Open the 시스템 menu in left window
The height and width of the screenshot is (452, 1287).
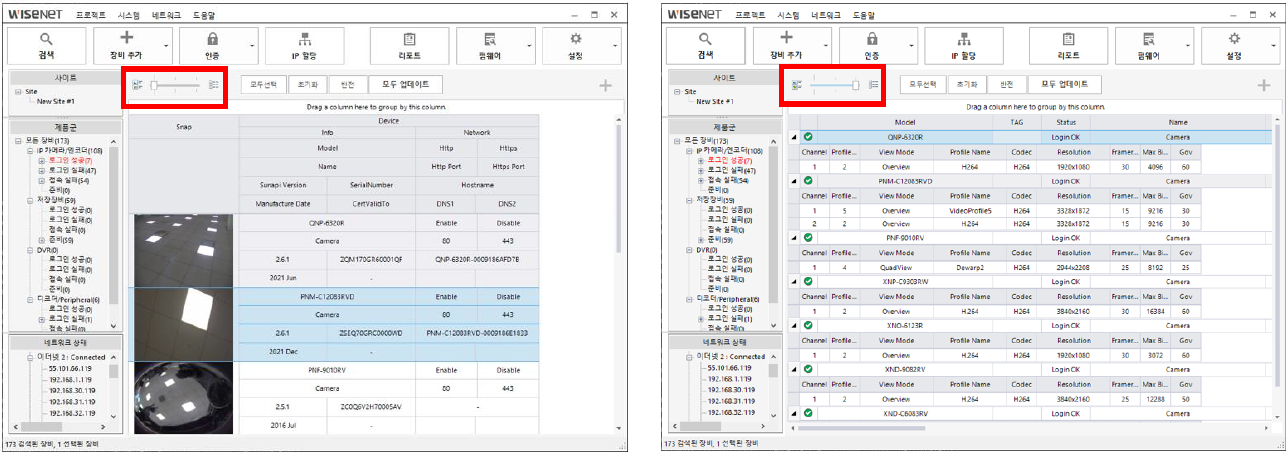coord(128,16)
